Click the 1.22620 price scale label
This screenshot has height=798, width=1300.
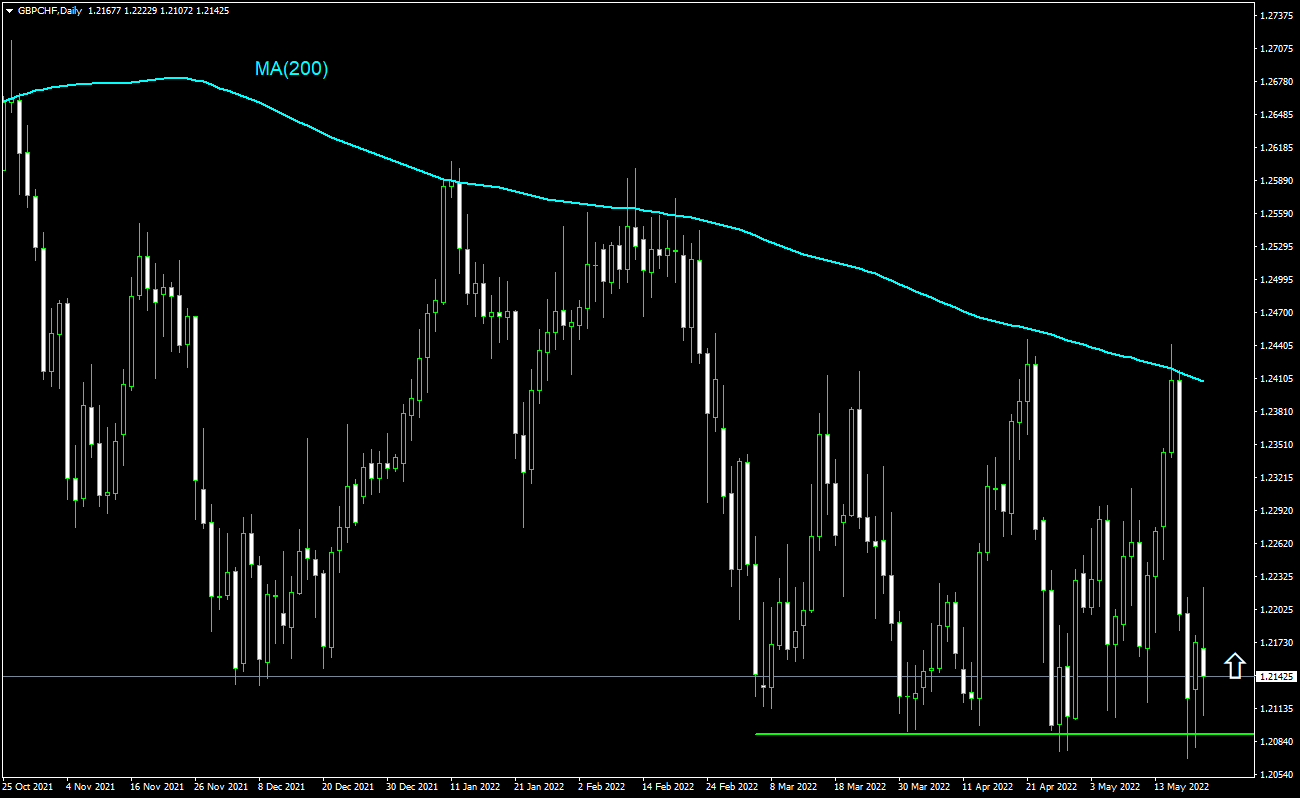(1277, 544)
